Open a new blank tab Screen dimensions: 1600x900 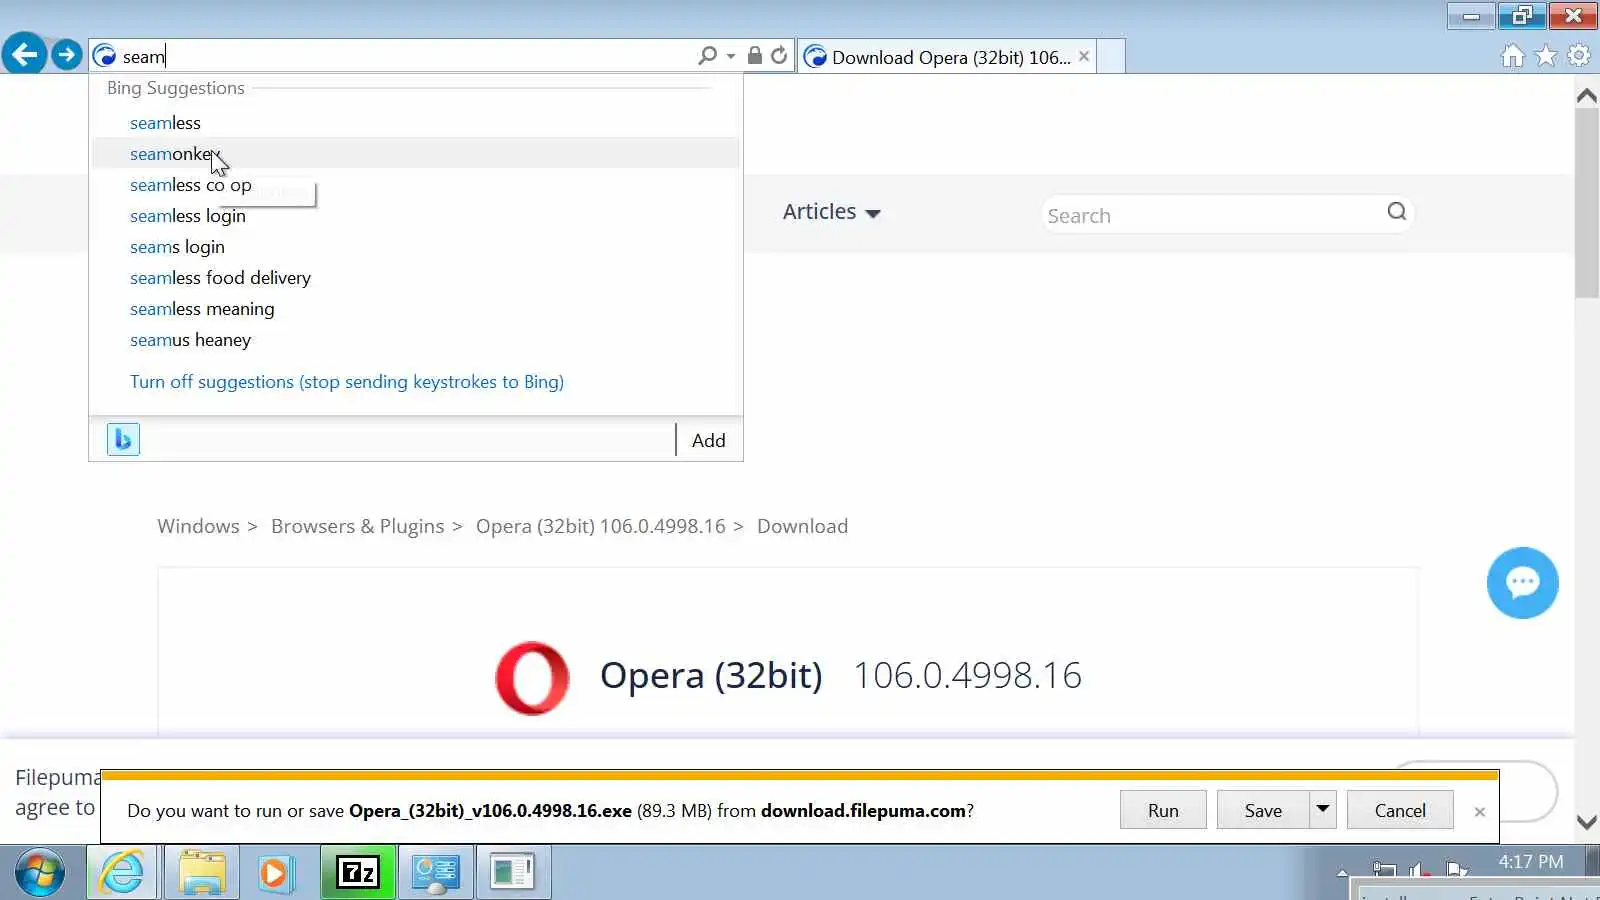click(1111, 57)
